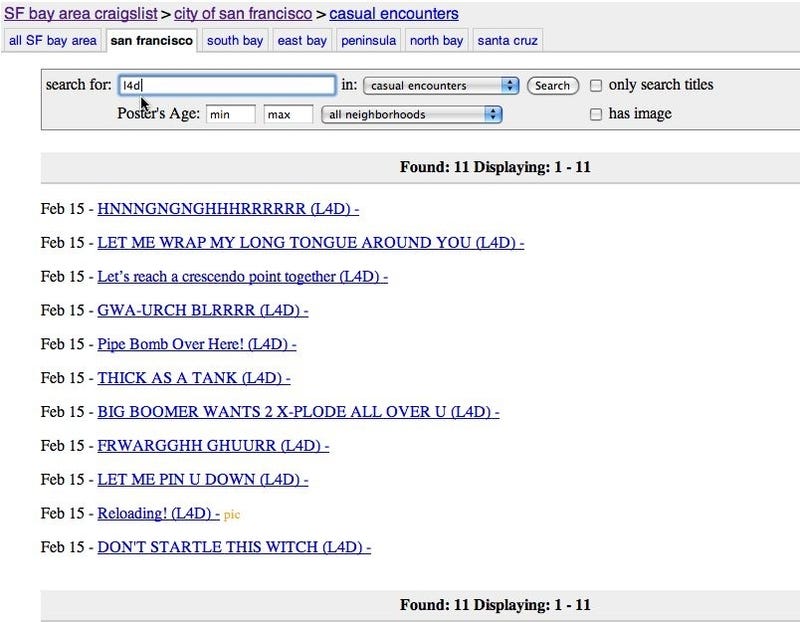Click the min poster's age field
This screenshot has width=800, height=622.
click(231, 114)
